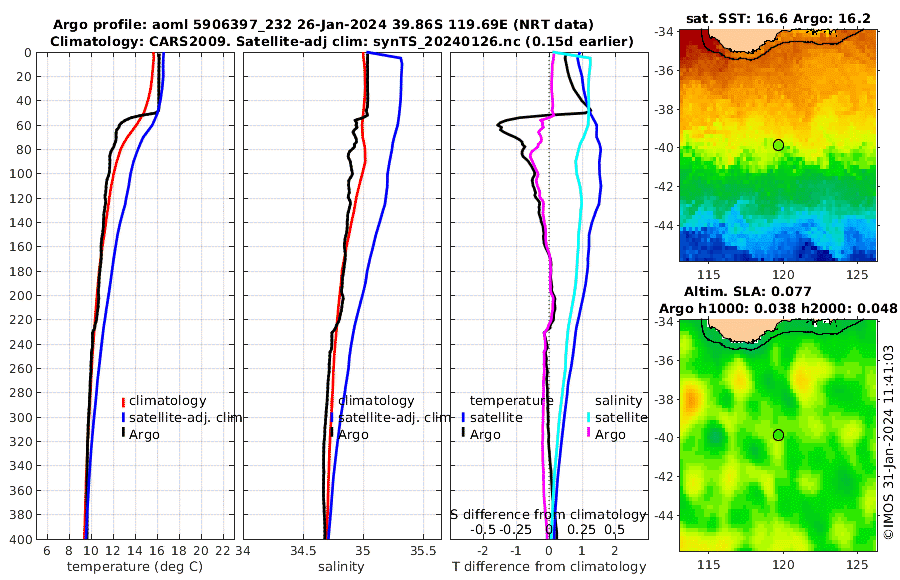
Task: Click the IMOS copyright timestamp text
Action: coord(889,442)
